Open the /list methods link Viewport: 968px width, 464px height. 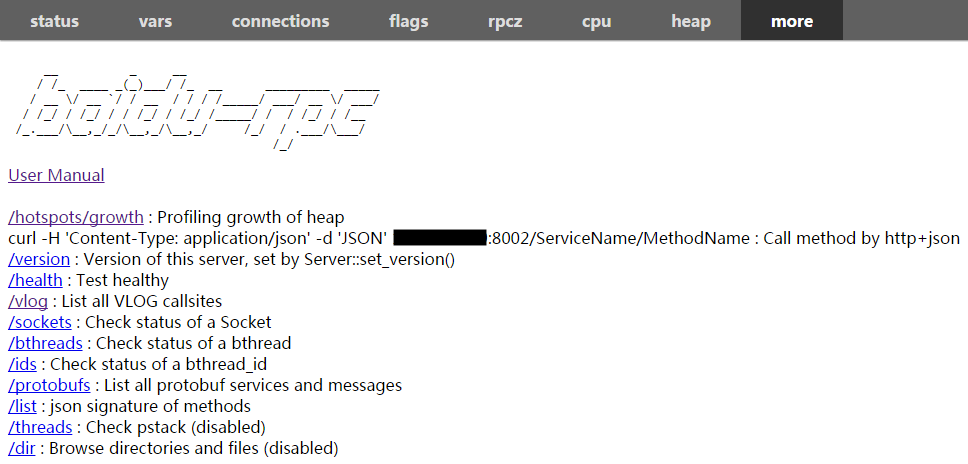coord(22,407)
